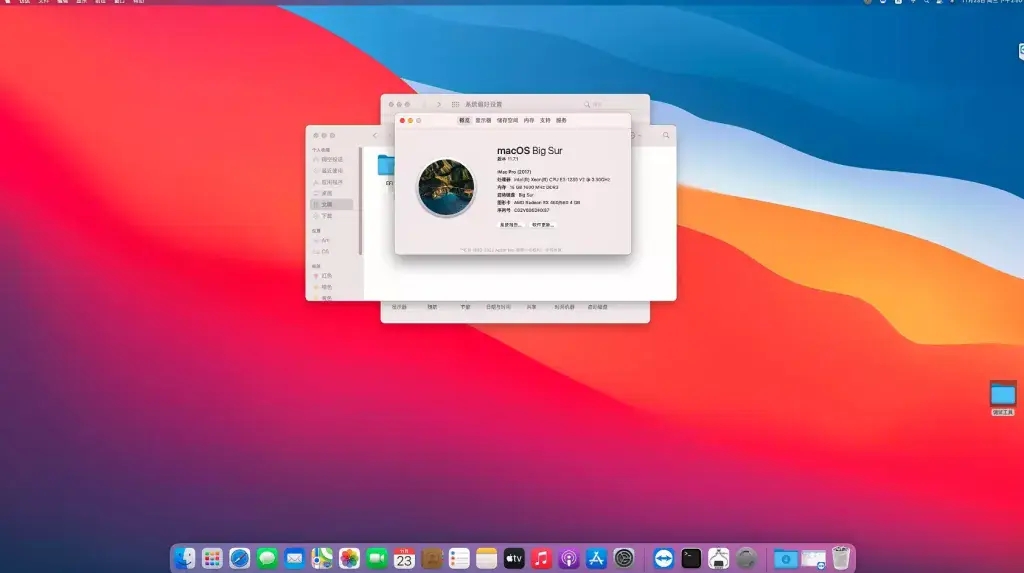Select 隔空投送 in Finder sidebar
Viewport: 1024px width, 573px height.
332,159
